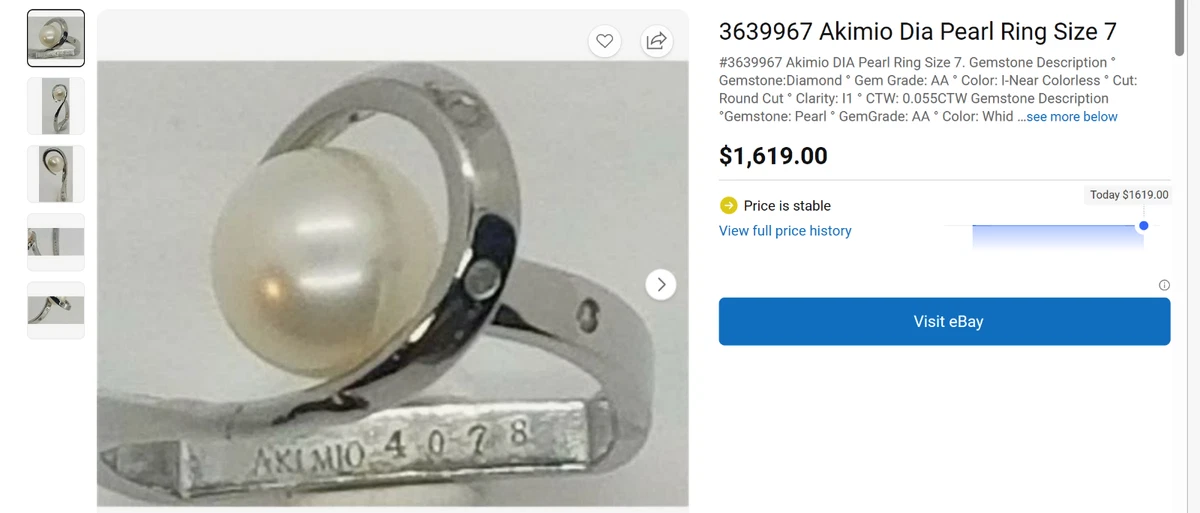View the third ring thumbnail
Viewport: 1200px width, 513px height.
pyautogui.click(x=56, y=174)
